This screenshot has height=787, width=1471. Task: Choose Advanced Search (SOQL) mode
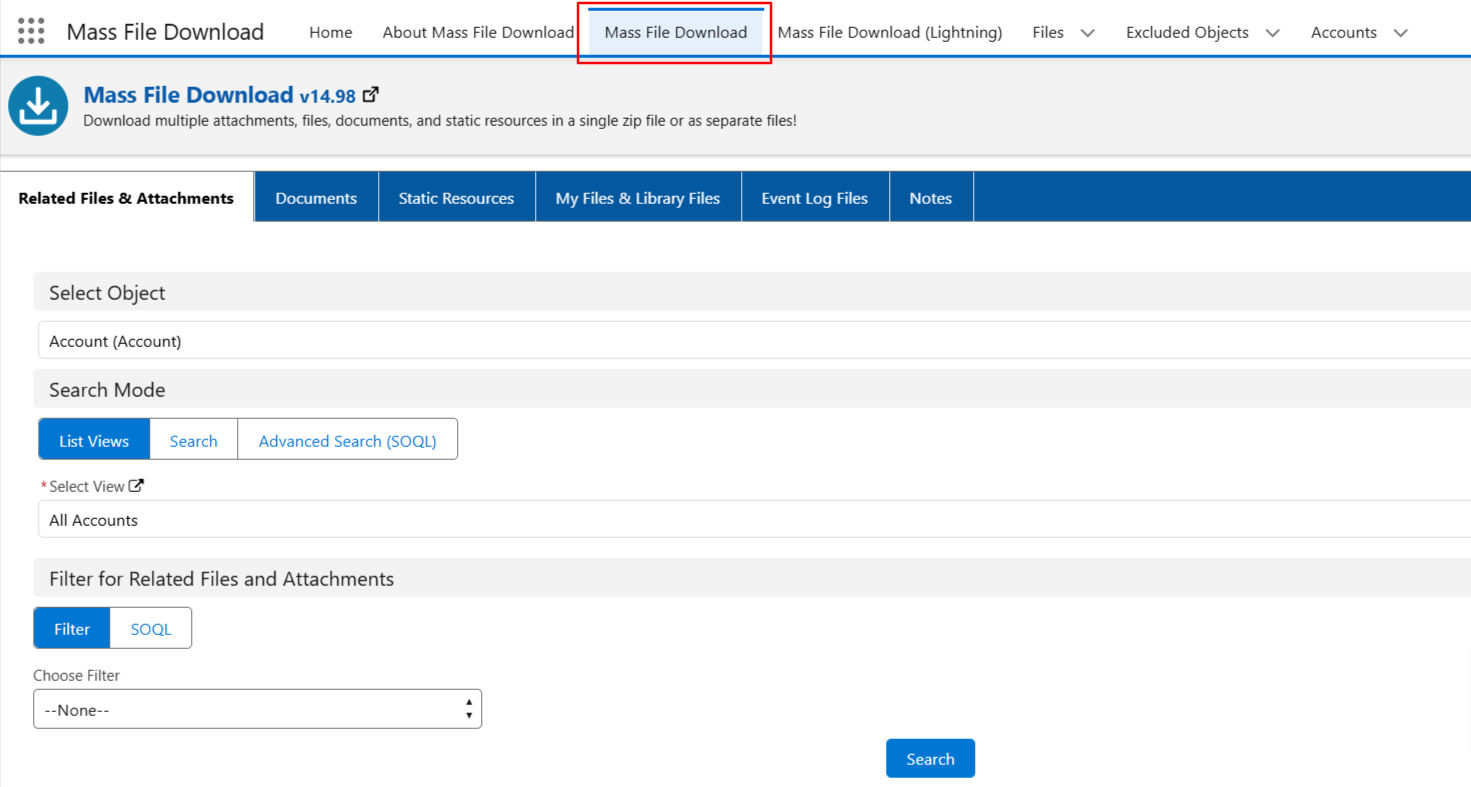(347, 440)
